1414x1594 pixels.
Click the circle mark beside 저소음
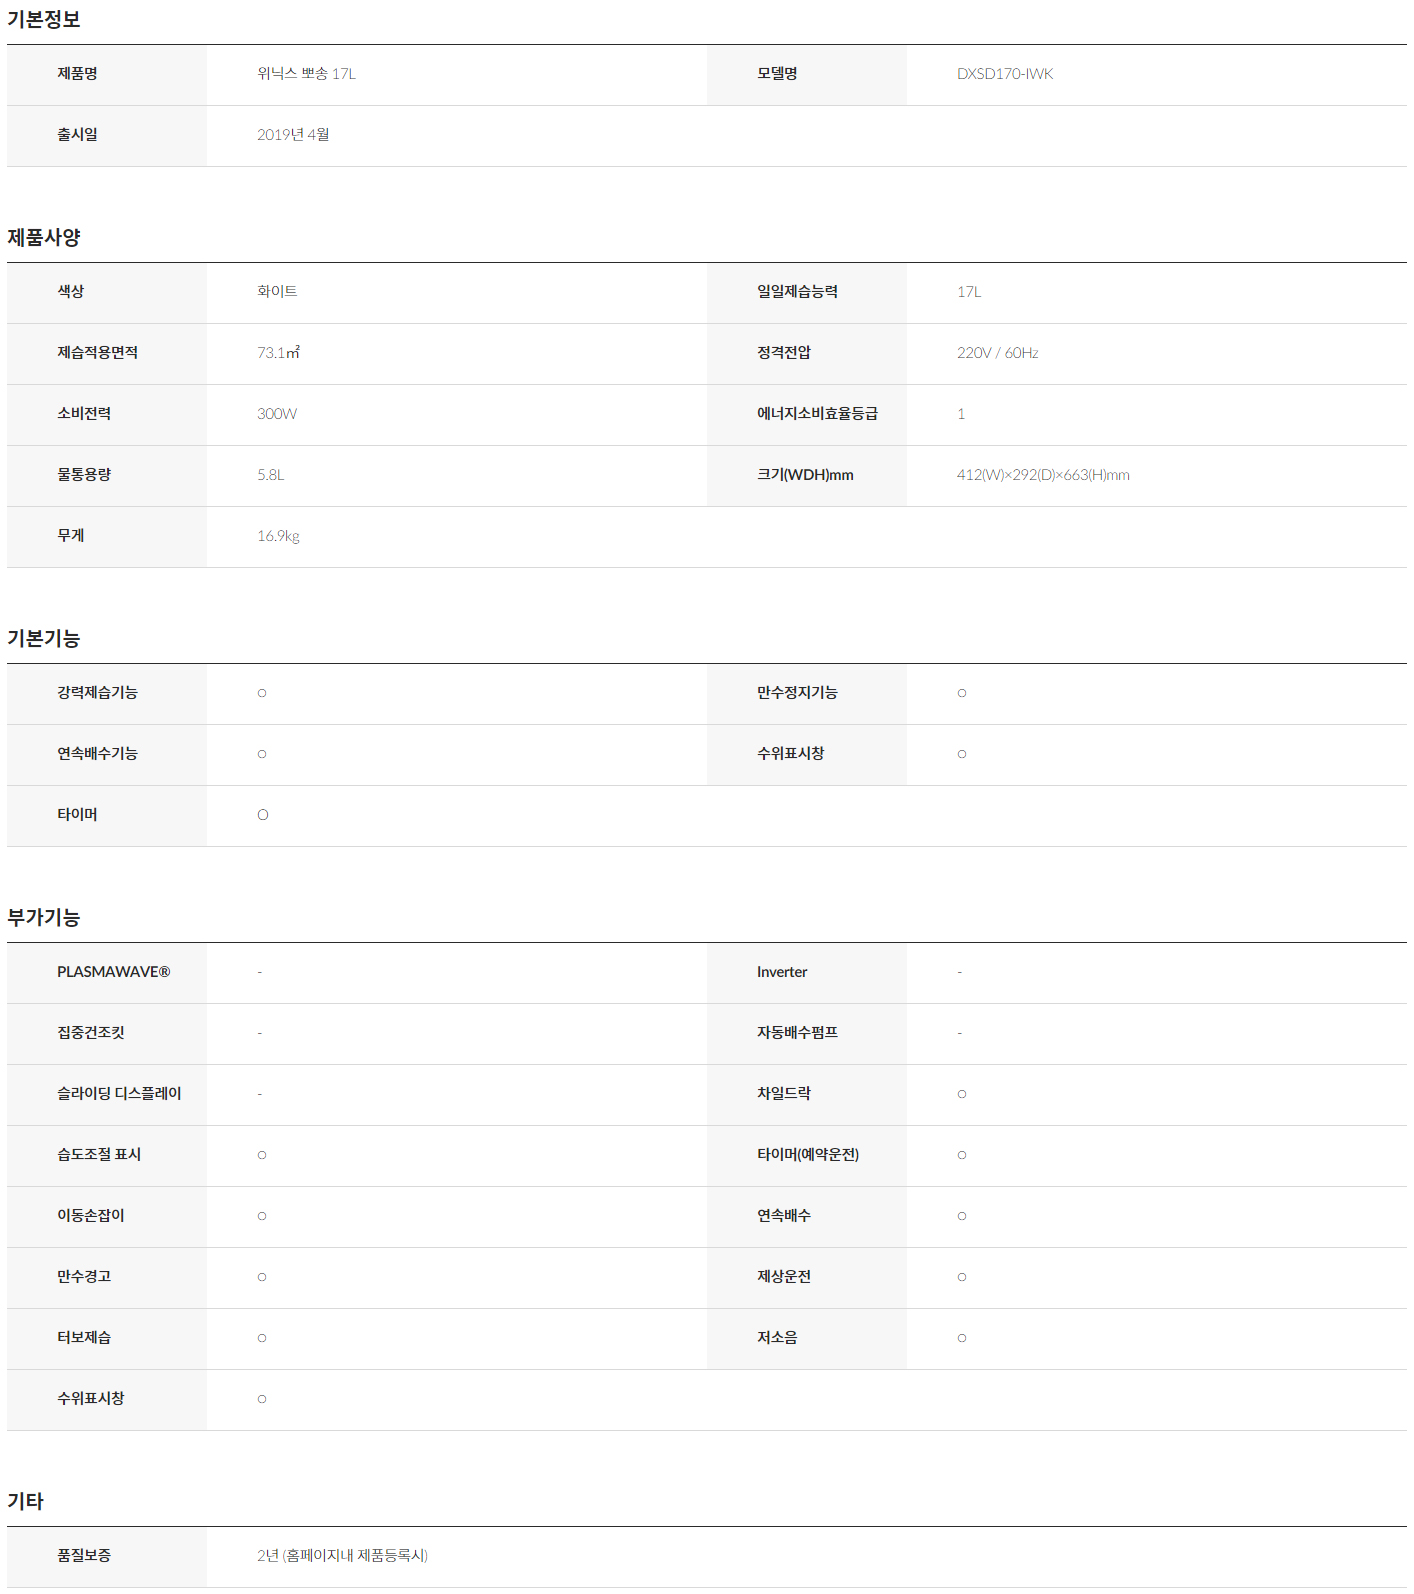[x=962, y=1338]
